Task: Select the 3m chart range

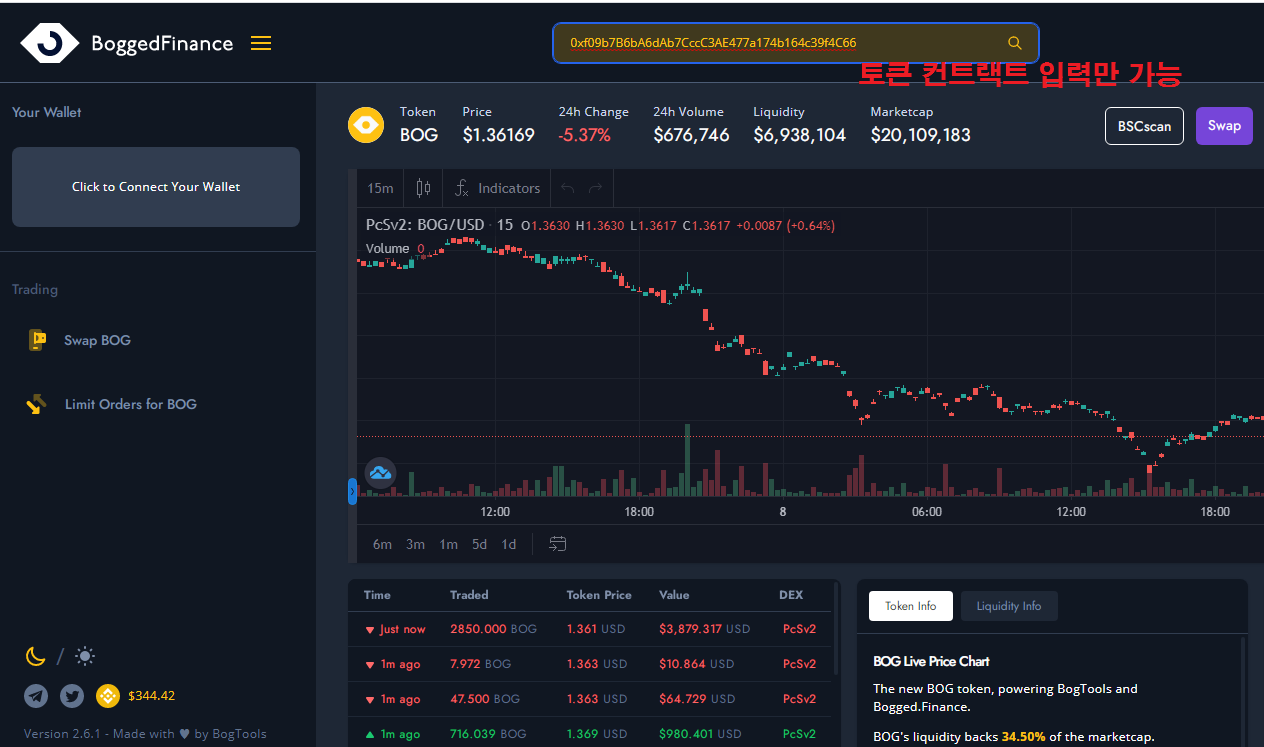Action: pos(415,544)
